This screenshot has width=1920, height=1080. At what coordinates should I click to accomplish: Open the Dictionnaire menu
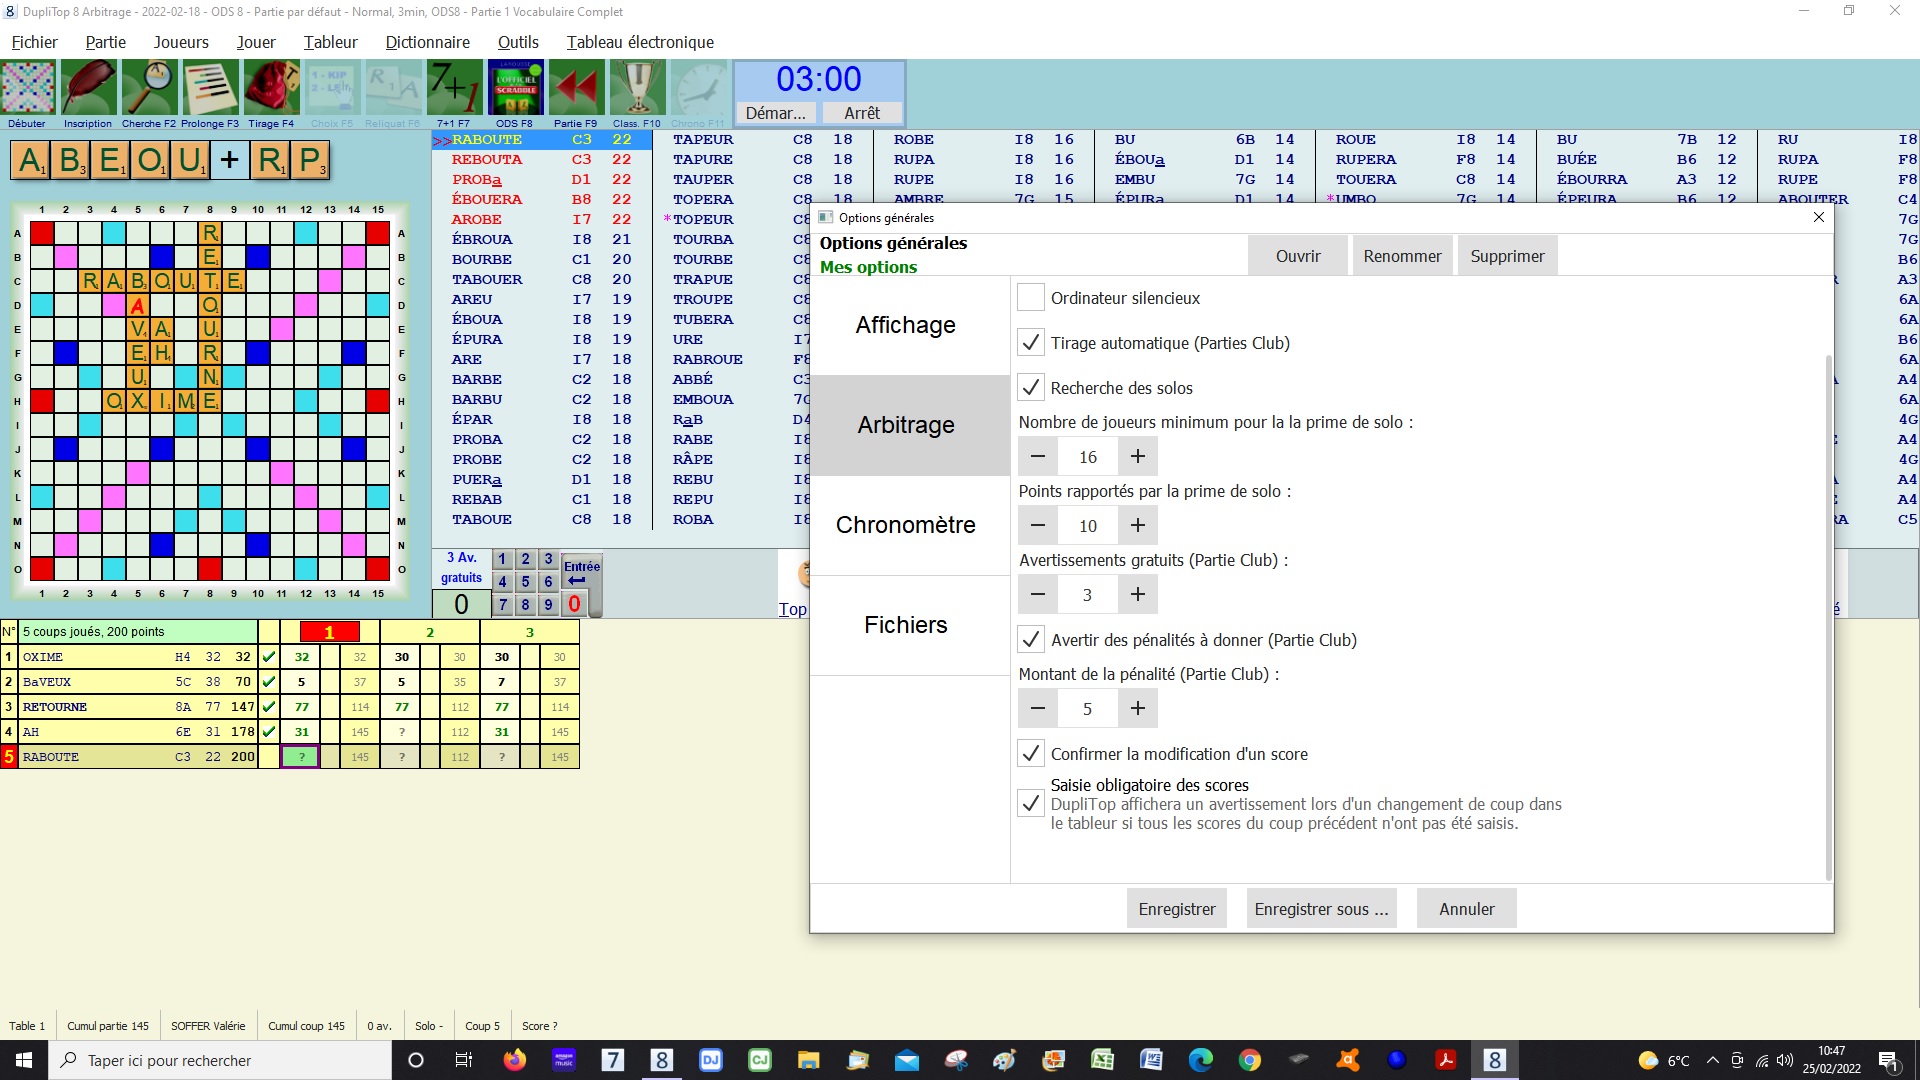[427, 42]
